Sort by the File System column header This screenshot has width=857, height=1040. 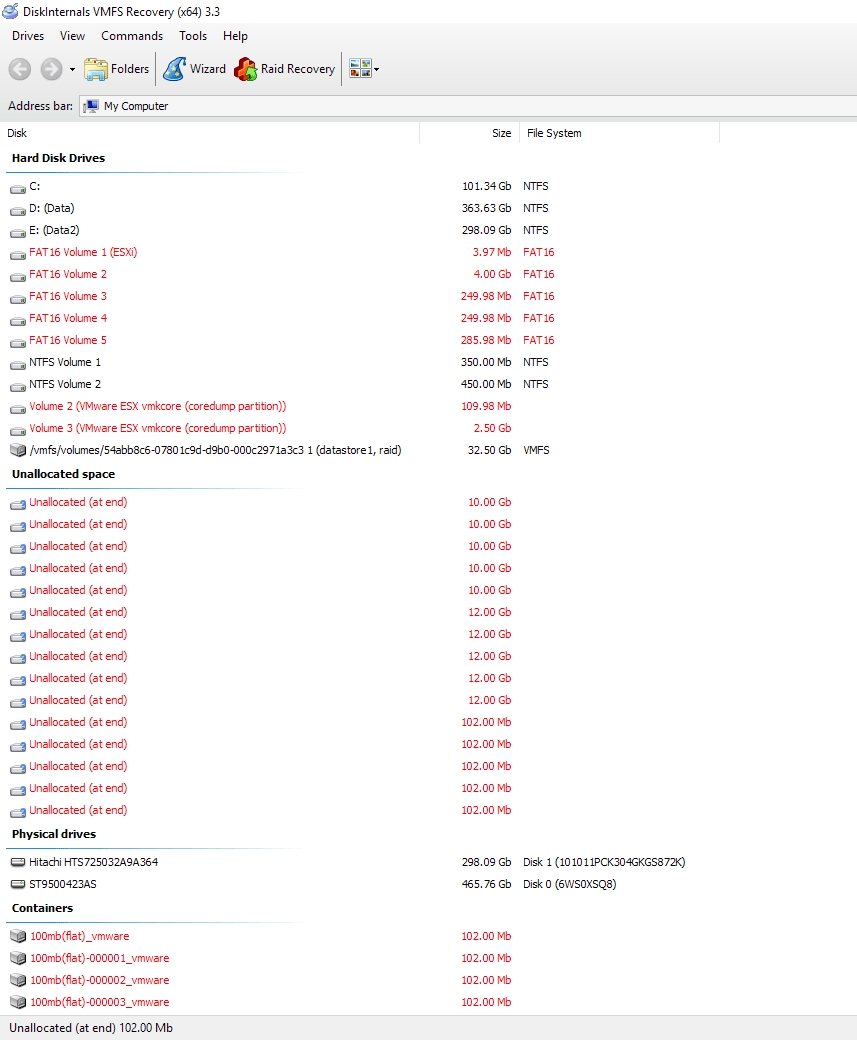pyautogui.click(x=620, y=133)
